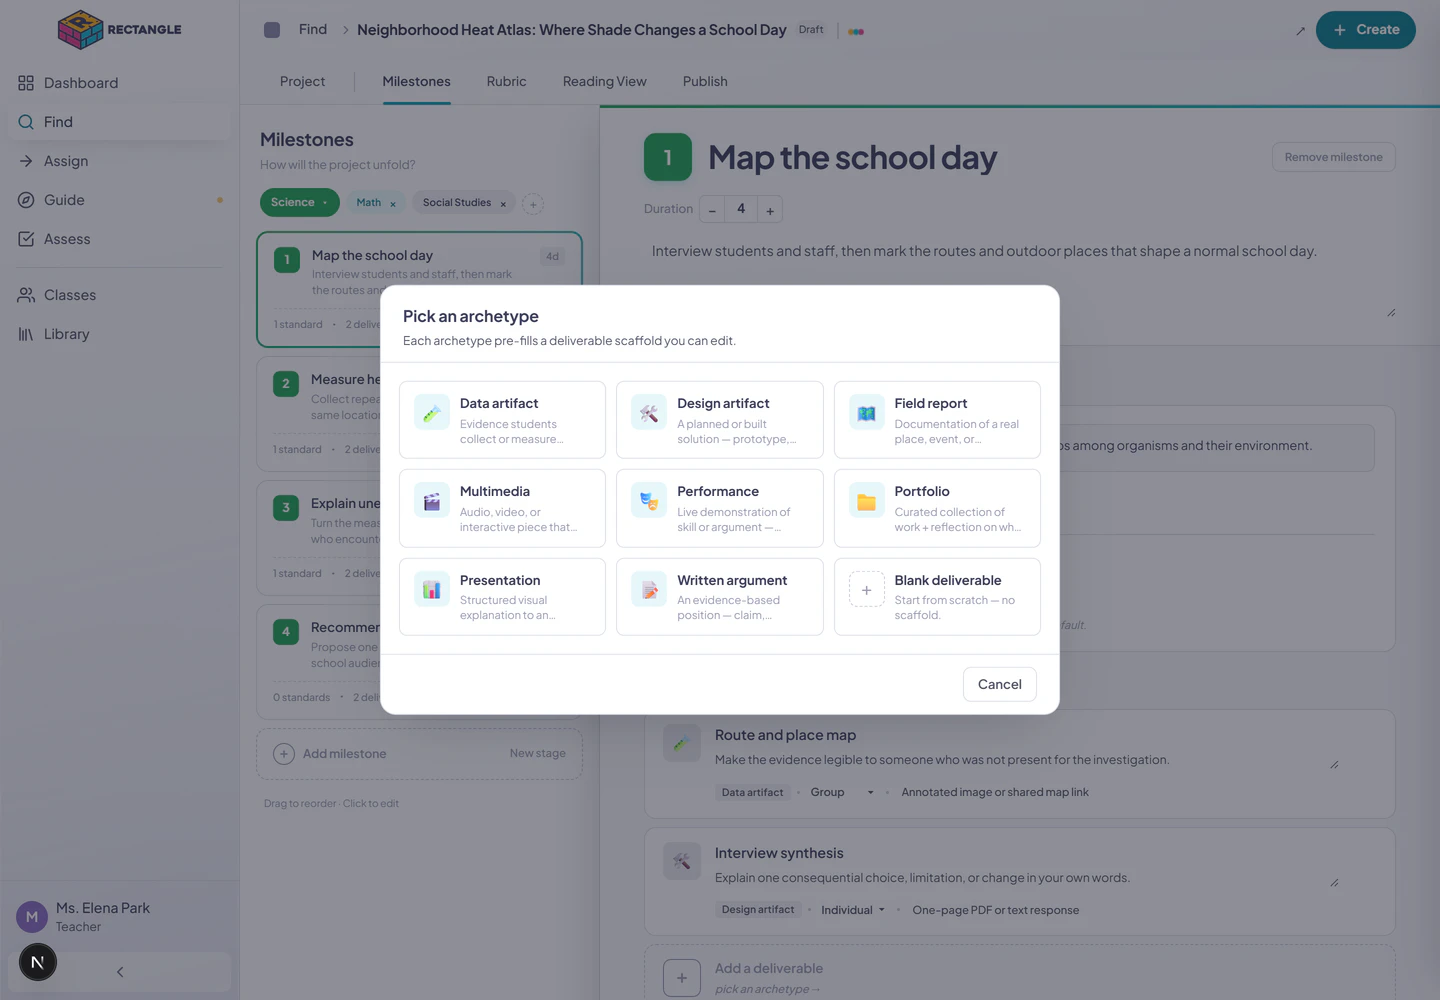This screenshot has width=1440, height=1000.
Task: Click the square icon beside Find breadcrumb
Action: pyautogui.click(x=272, y=30)
